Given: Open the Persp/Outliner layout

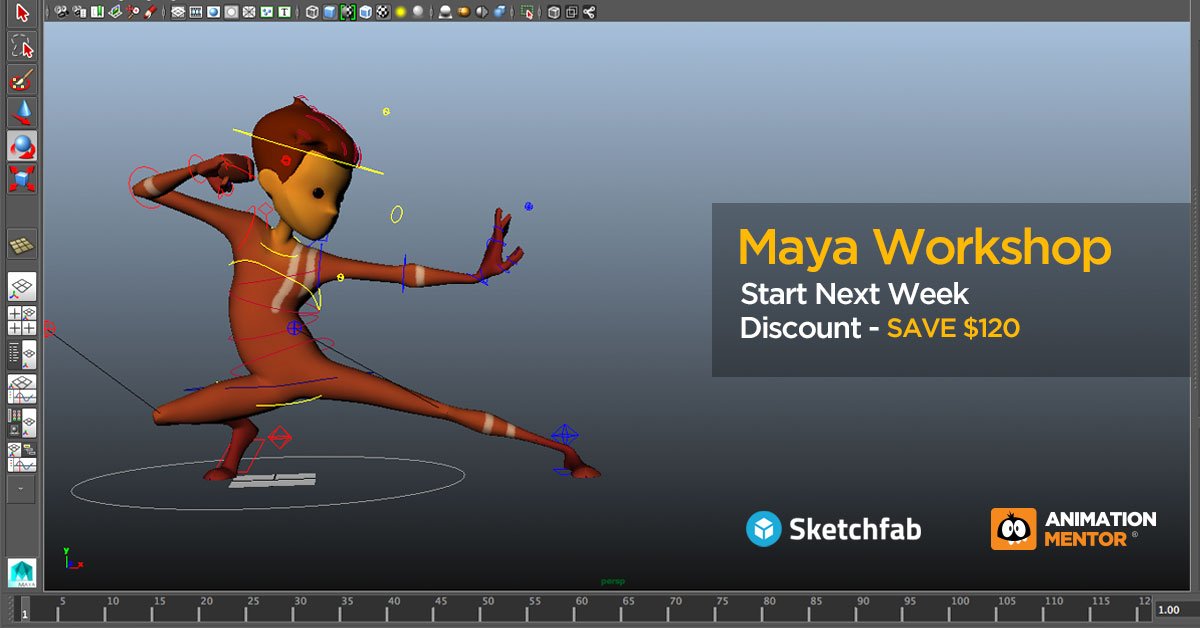Looking at the screenshot, I should coord(22,355).
